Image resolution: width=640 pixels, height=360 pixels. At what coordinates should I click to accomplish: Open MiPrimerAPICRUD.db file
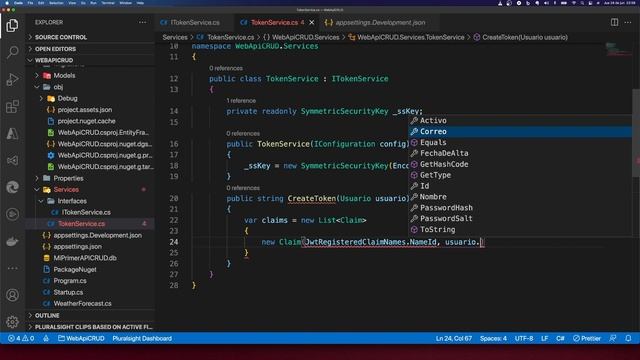[x=90, y=258]
